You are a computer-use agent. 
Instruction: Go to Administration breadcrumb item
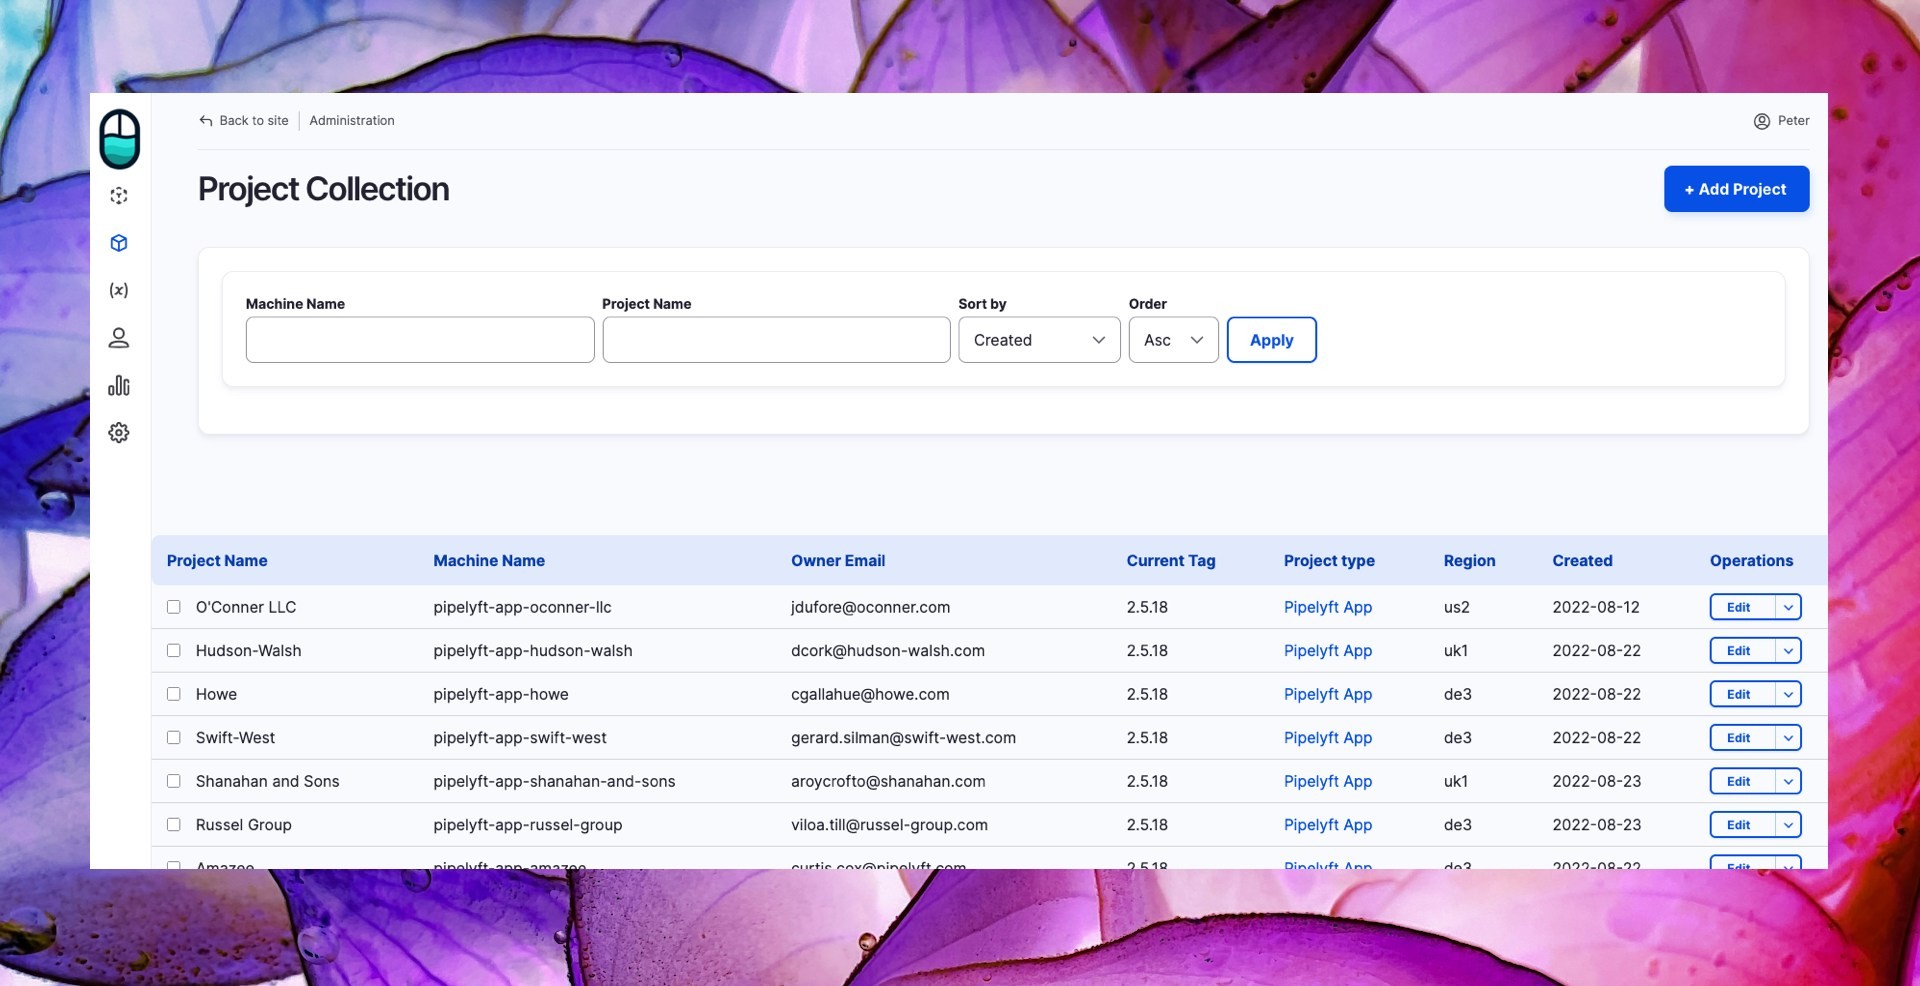tap(352, 121)
